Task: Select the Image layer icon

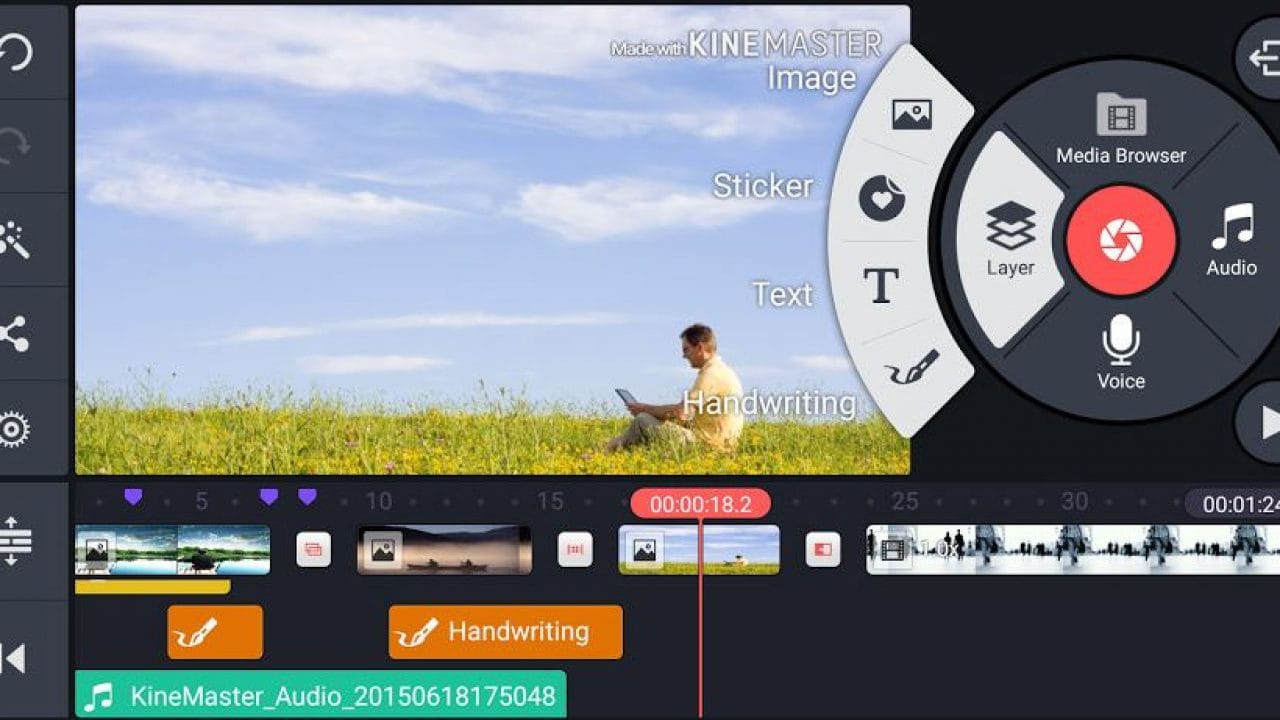Action: (x=911, y=114)
